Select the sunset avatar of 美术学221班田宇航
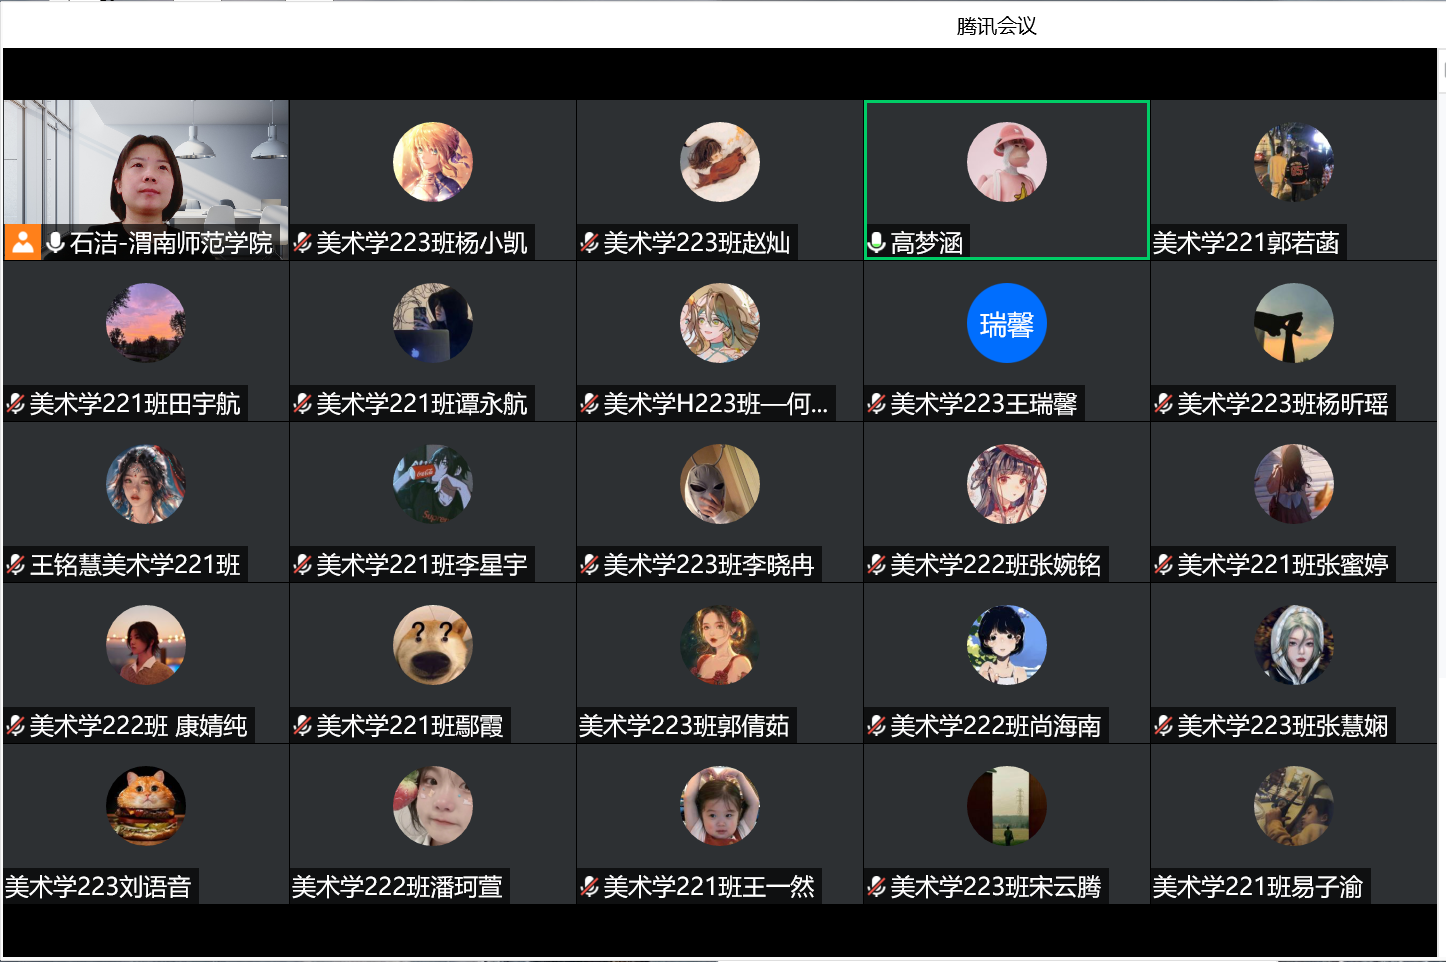The image size is (1446, 962). click(146, 323)
